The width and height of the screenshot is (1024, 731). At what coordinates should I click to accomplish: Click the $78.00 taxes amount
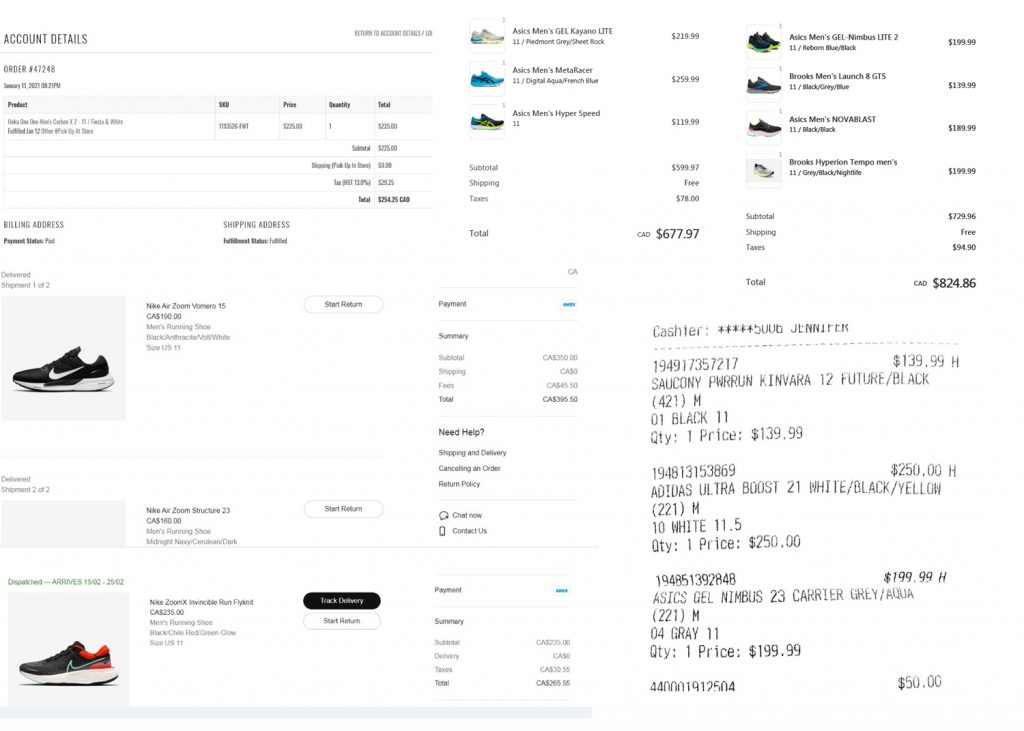point(687,199)
